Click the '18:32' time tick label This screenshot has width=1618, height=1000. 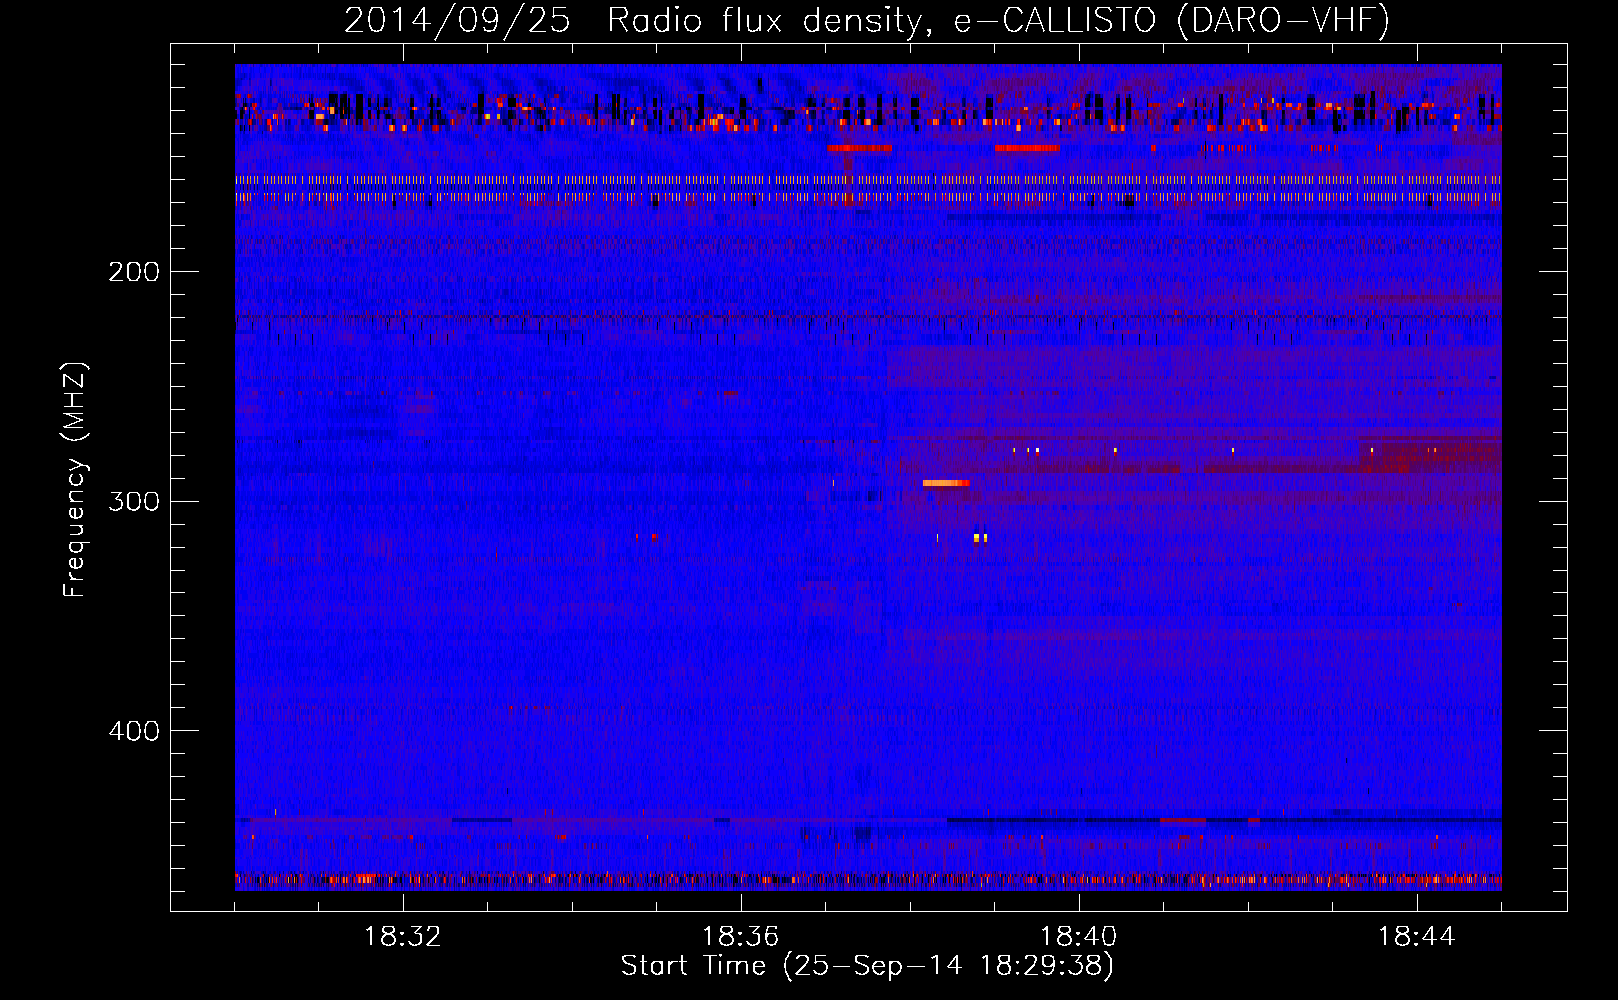(403, 937)
